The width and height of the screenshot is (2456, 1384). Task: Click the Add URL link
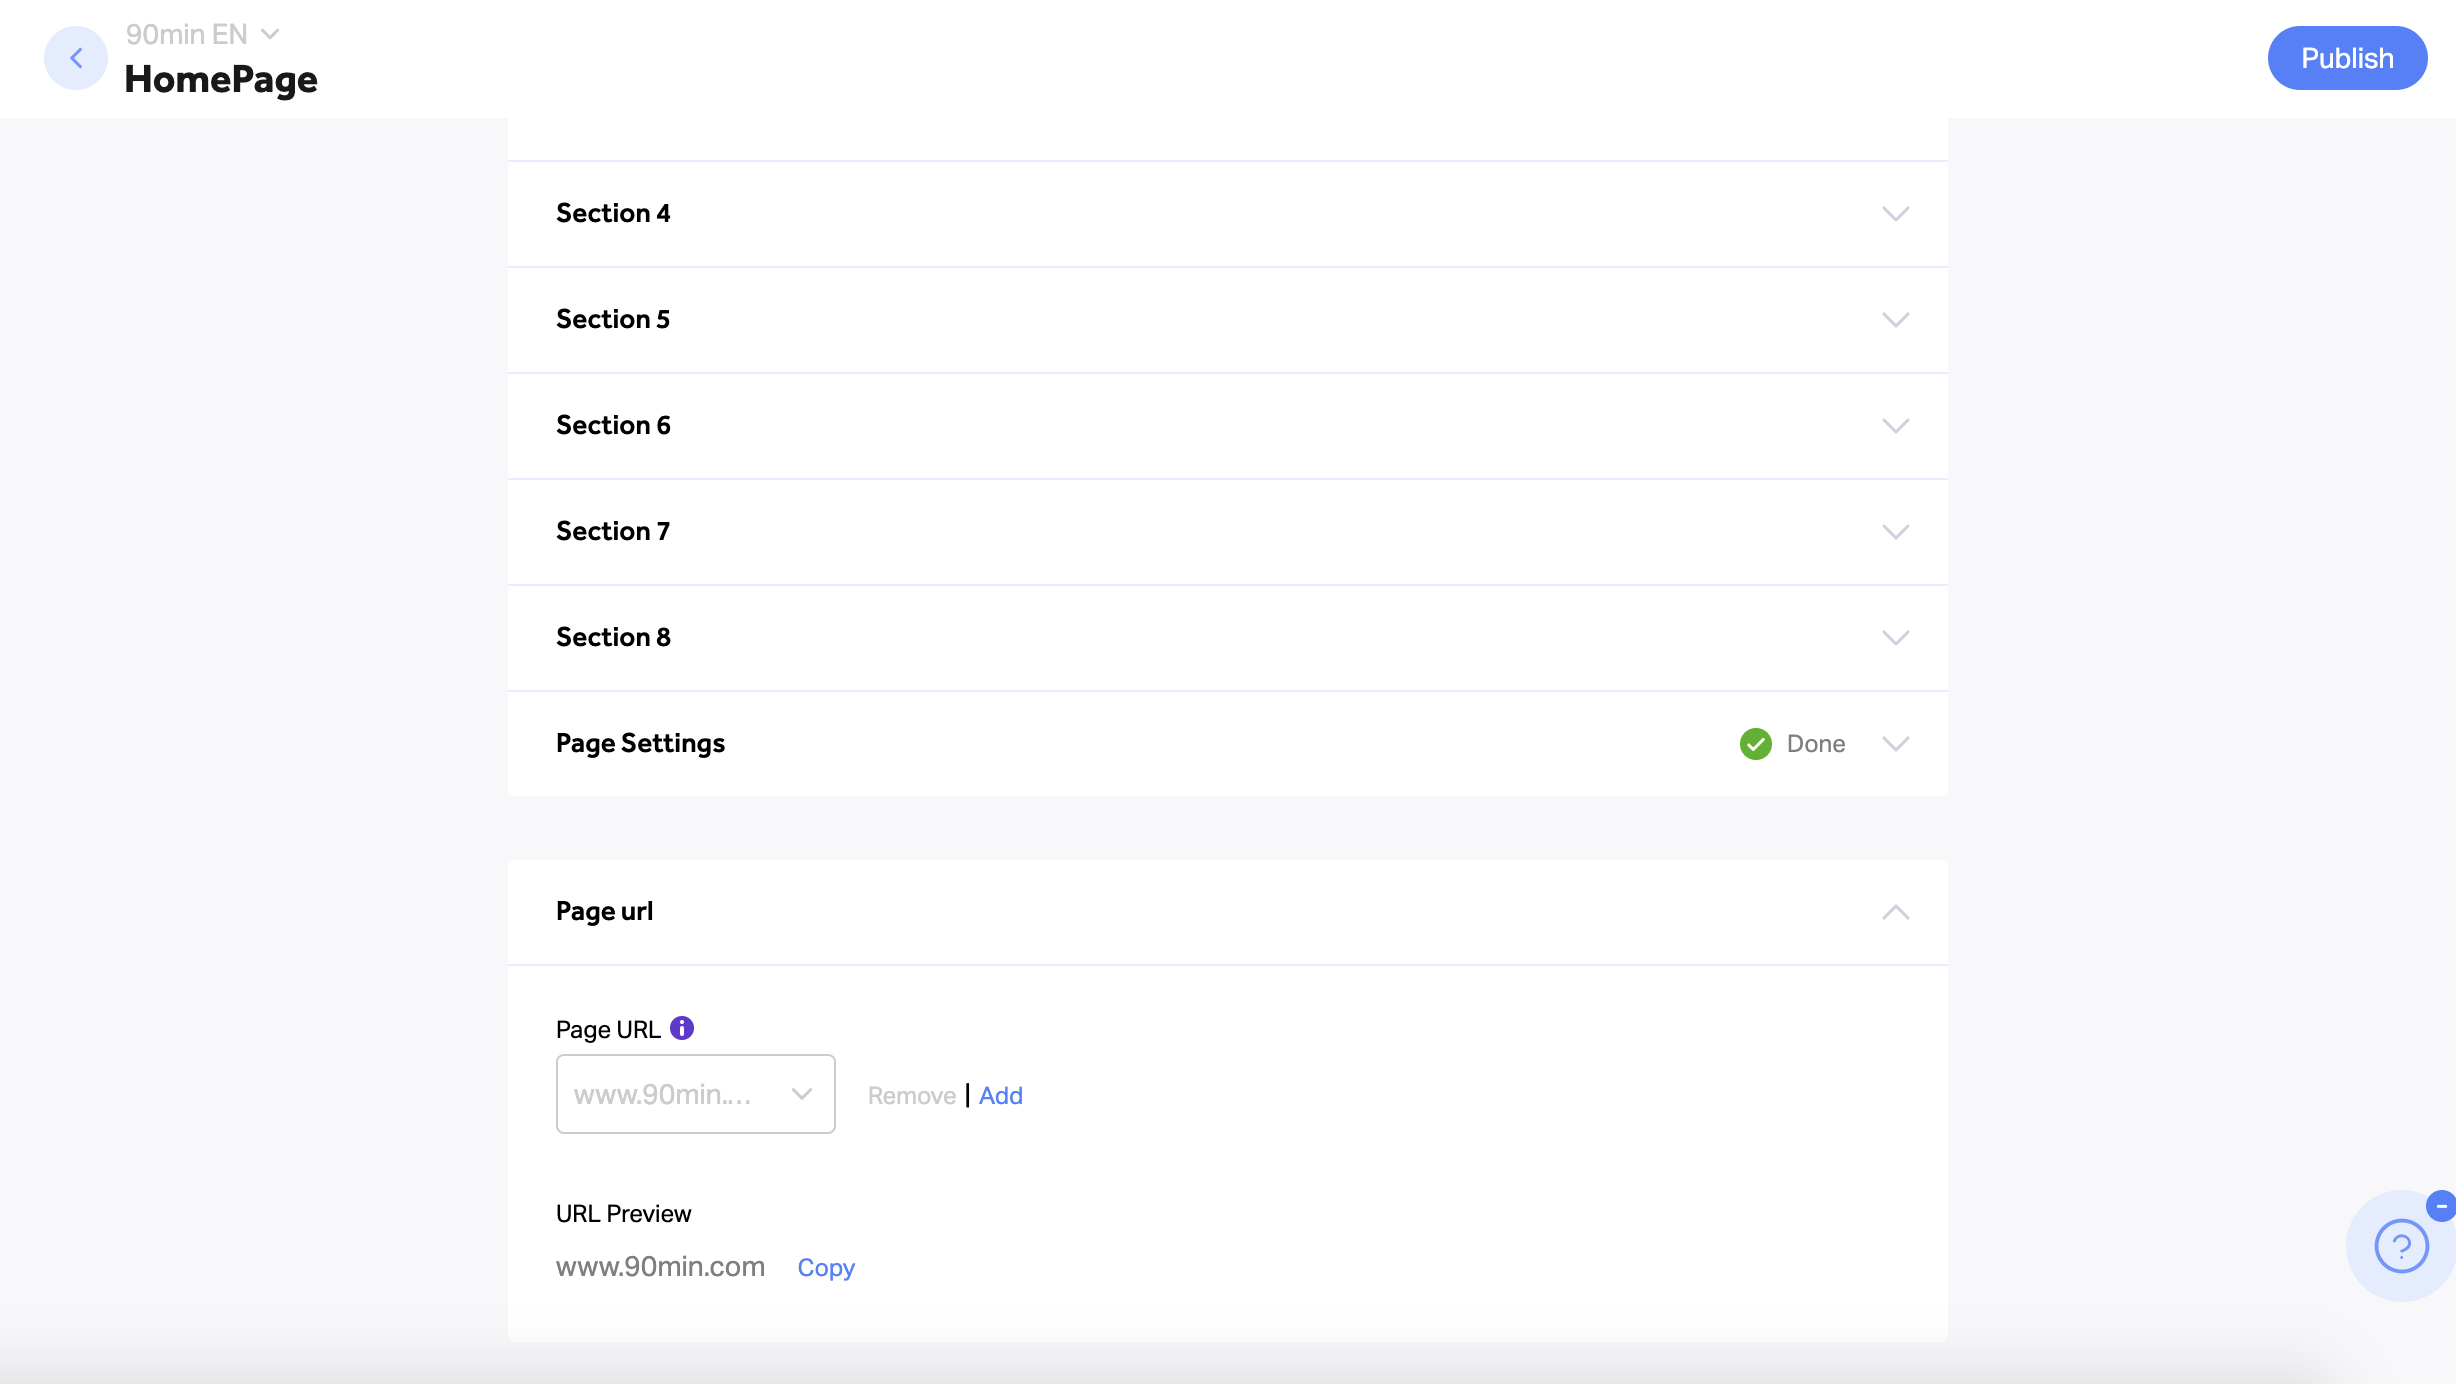pos(1001,1096)
